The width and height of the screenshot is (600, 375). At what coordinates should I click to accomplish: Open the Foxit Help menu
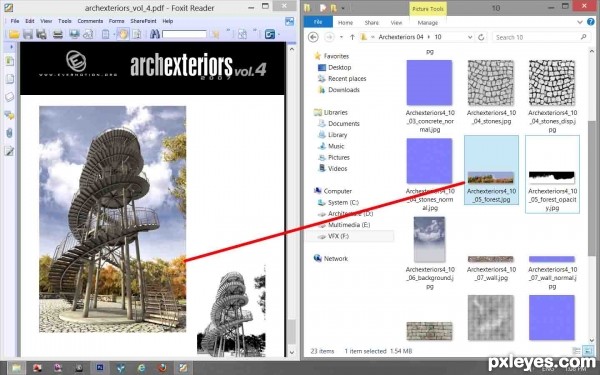[168, 21]
